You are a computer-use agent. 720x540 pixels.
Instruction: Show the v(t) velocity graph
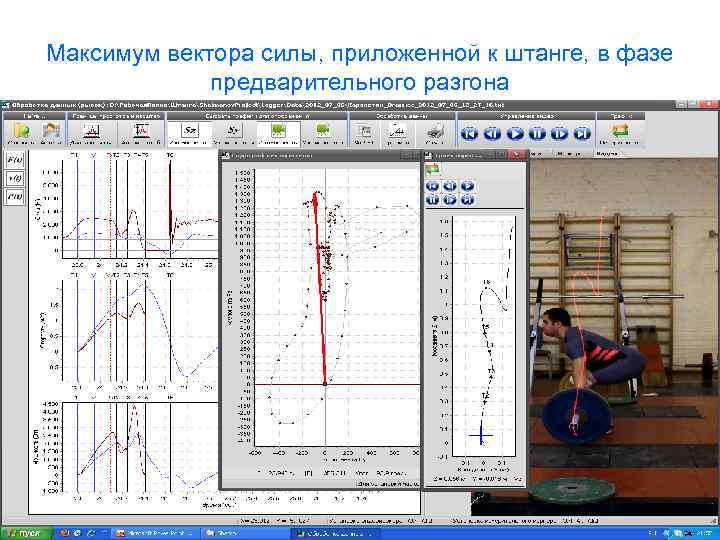point(15,178)
